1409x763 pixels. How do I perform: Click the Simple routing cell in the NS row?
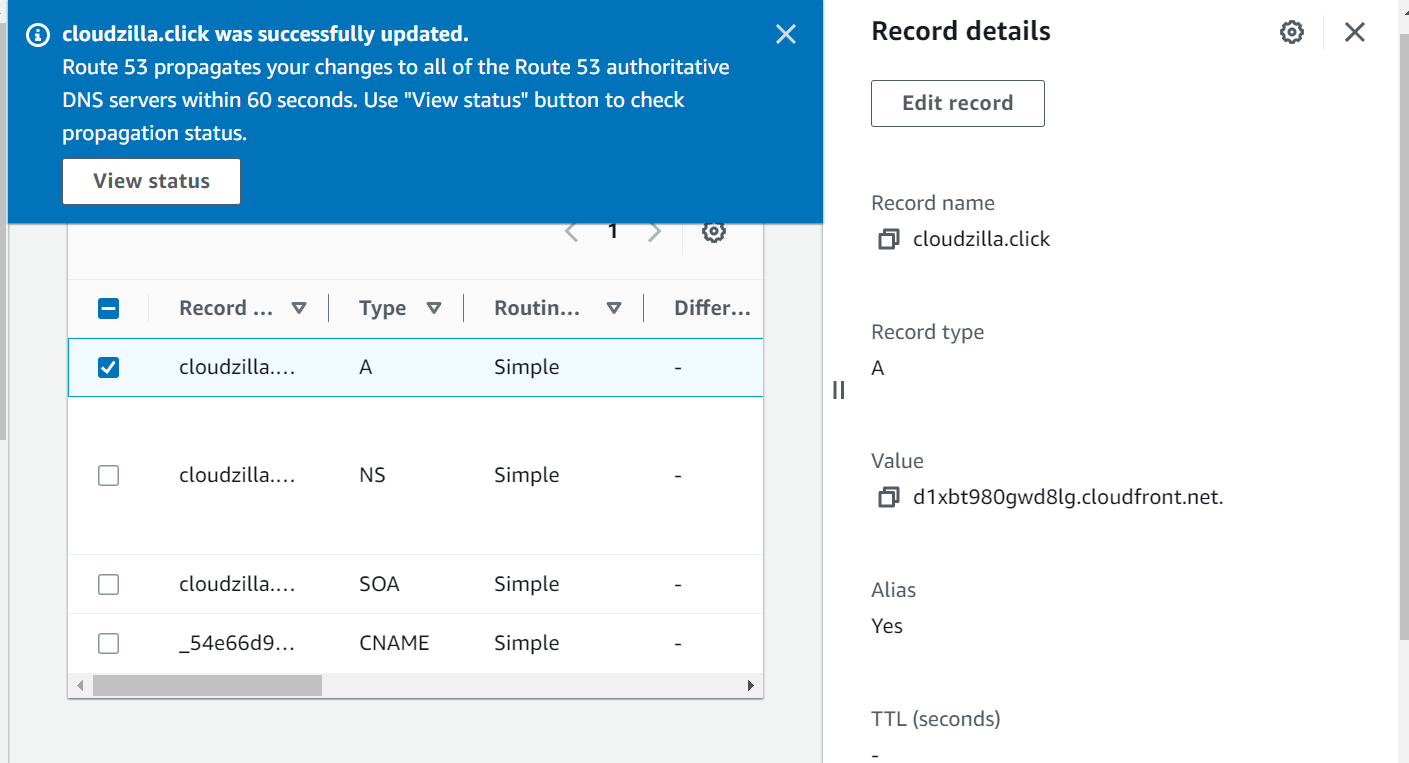(x=526, y=475)
